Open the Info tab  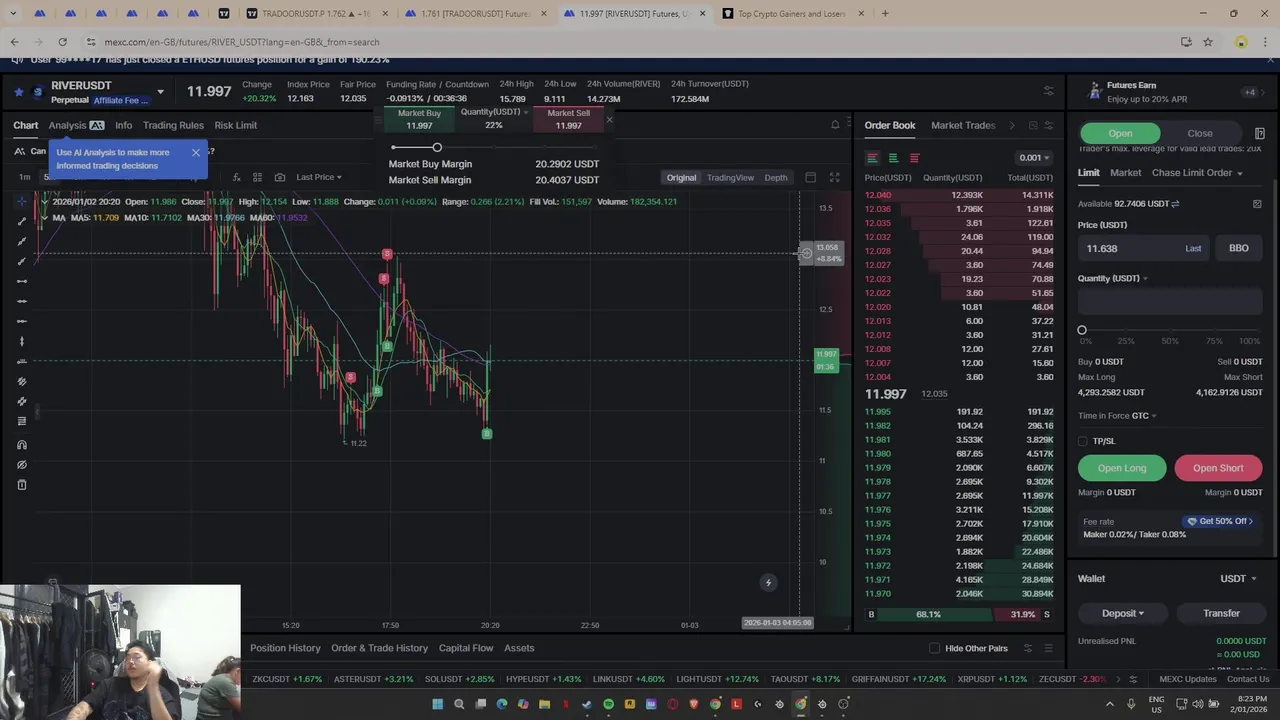coord(123,125)
